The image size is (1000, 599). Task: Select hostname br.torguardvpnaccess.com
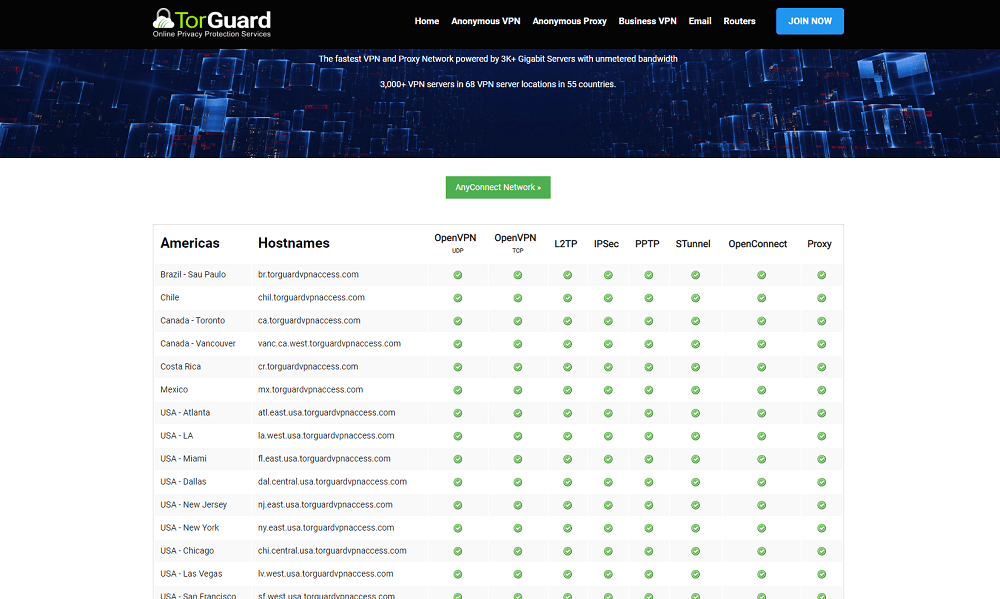308,274
